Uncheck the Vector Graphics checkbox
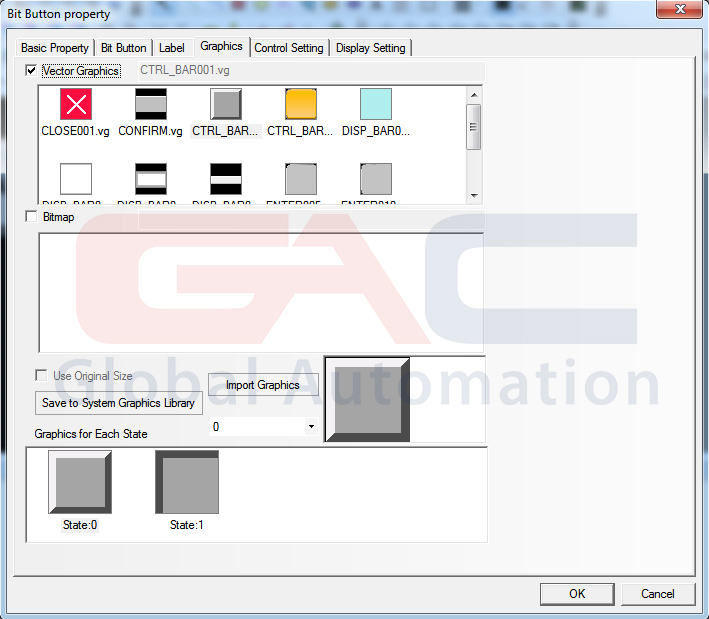The image size is (709, 619). 31,71
